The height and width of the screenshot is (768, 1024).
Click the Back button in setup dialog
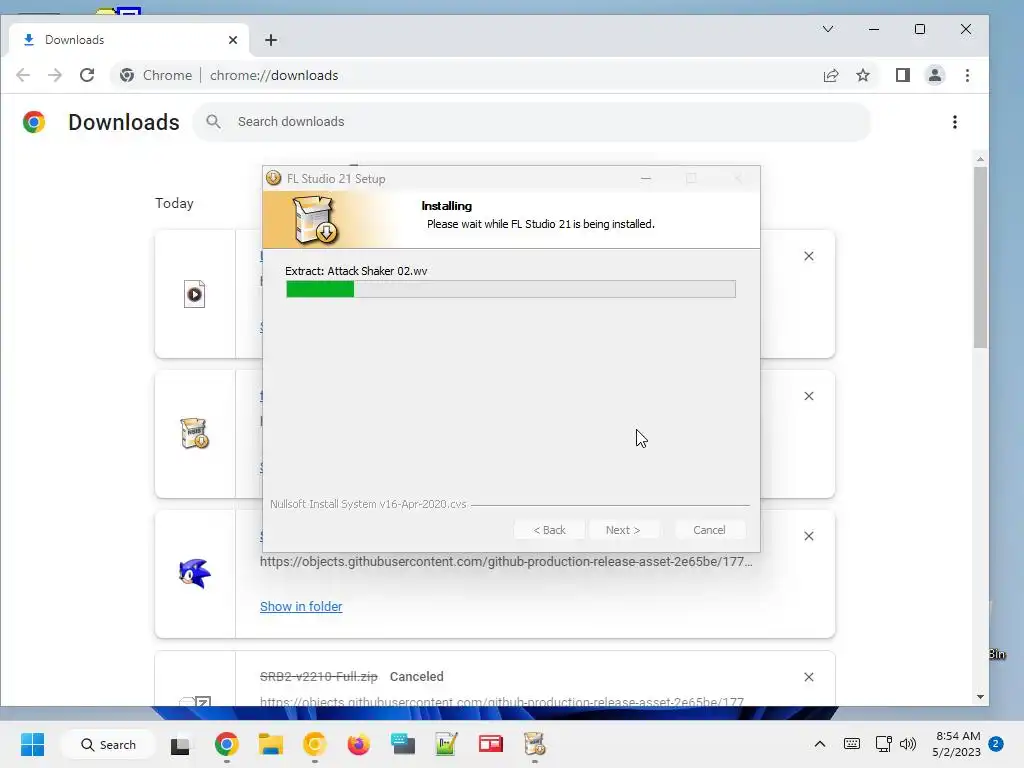point(549,530)
